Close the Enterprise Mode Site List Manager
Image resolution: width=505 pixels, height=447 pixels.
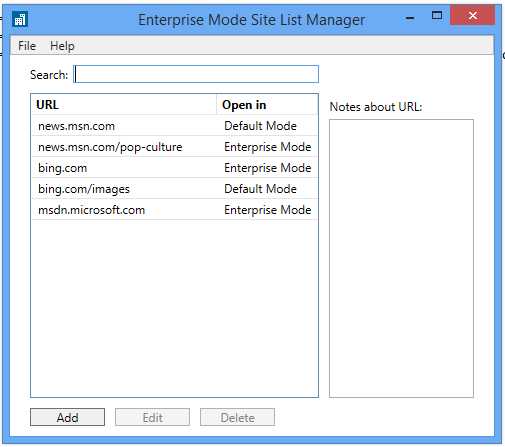click(472, 15)
